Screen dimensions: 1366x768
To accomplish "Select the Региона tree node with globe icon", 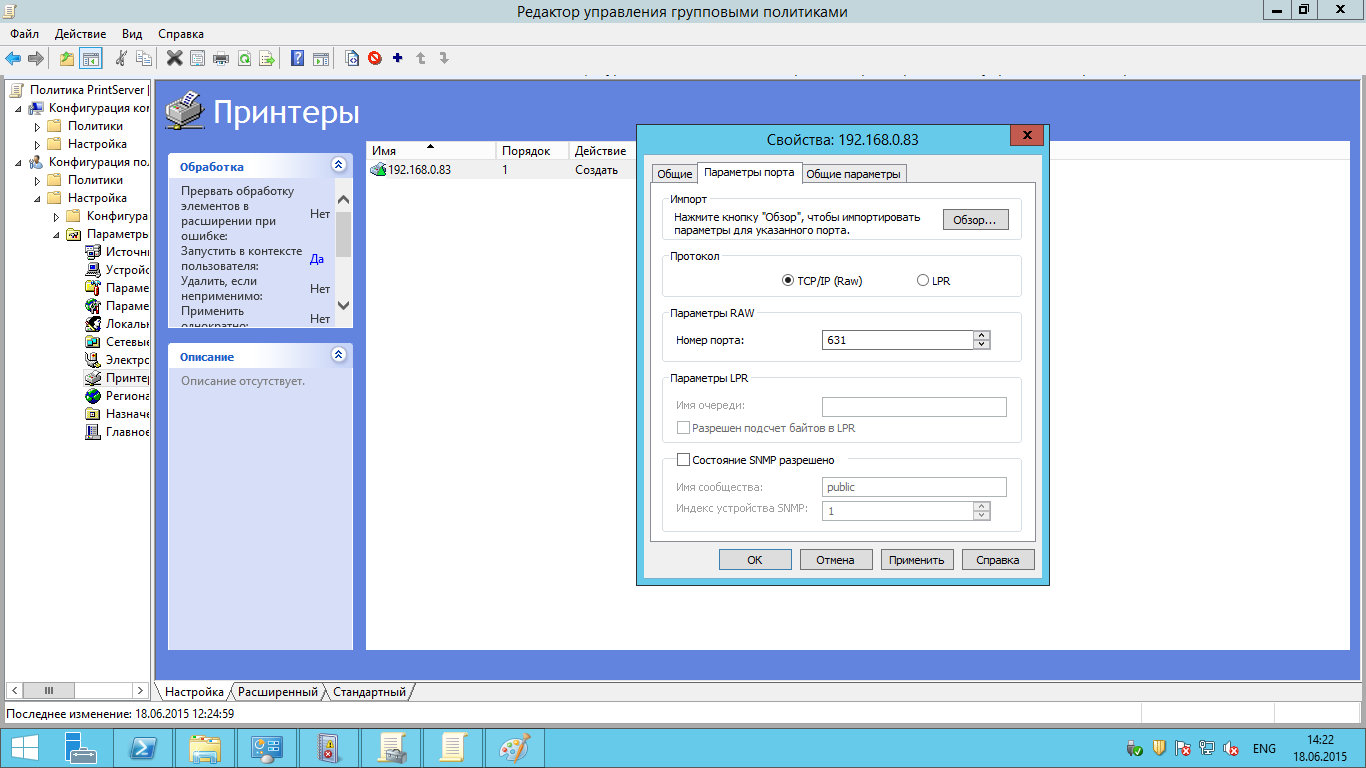I will click(x=118, y=396).
